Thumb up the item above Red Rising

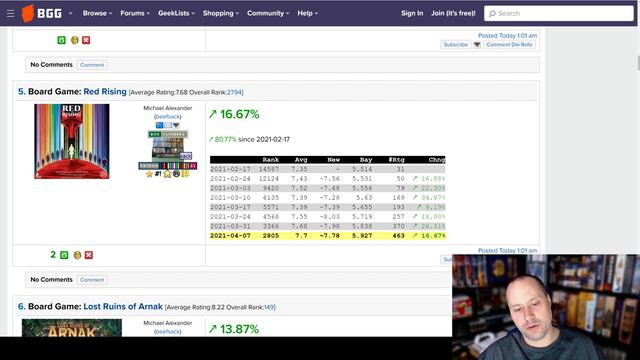point(61,40)
